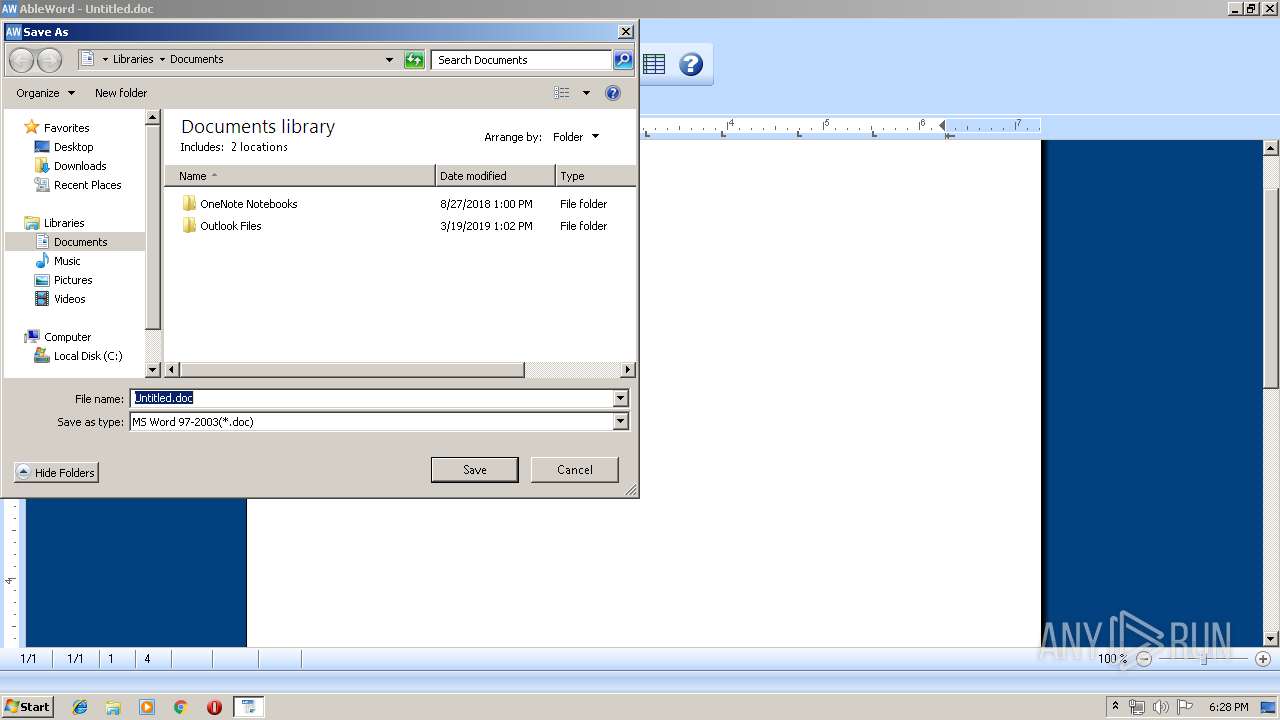Click the Cancel button
The image size is (1280, 720).
(575, 470)
